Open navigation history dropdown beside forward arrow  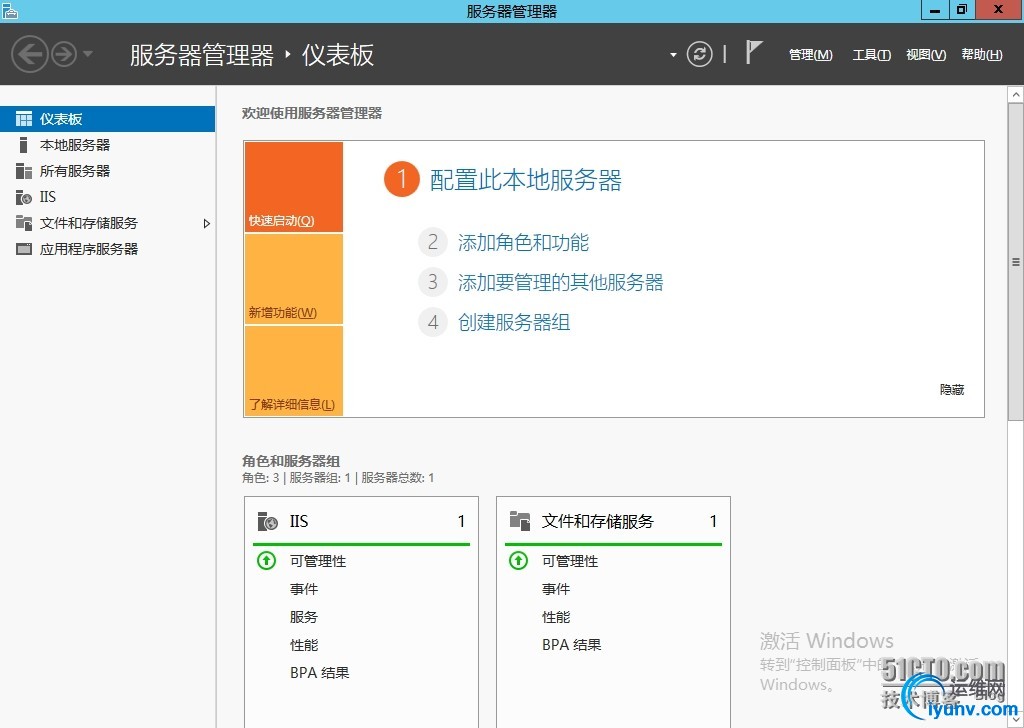(x=88, y=54)
